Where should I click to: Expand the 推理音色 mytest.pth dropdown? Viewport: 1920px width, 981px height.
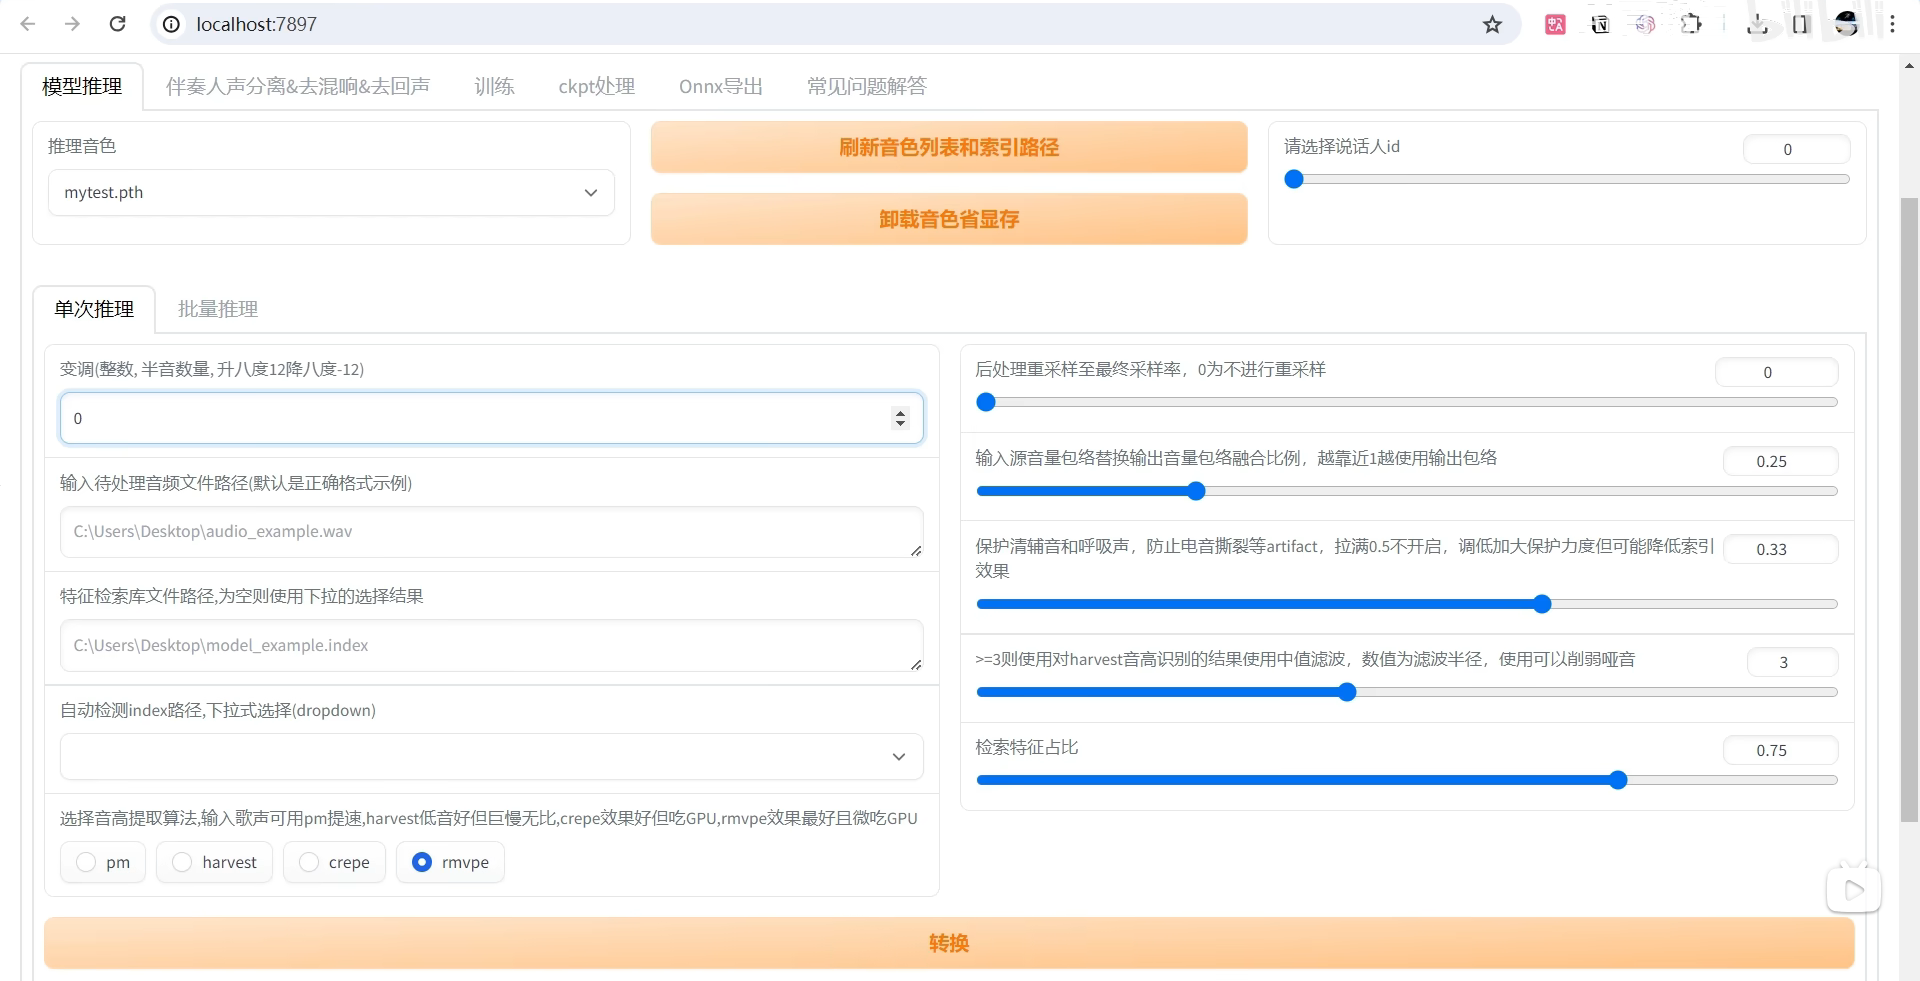tap(591, 193)
